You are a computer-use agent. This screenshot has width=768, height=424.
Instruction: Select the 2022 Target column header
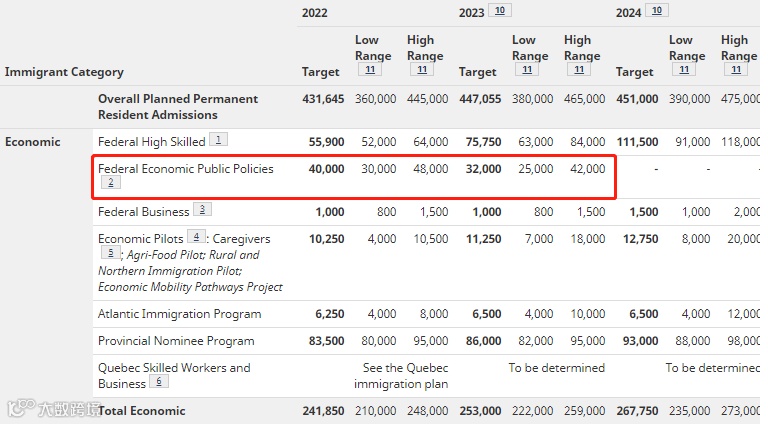pyautogui.click(x=321, y=72)
